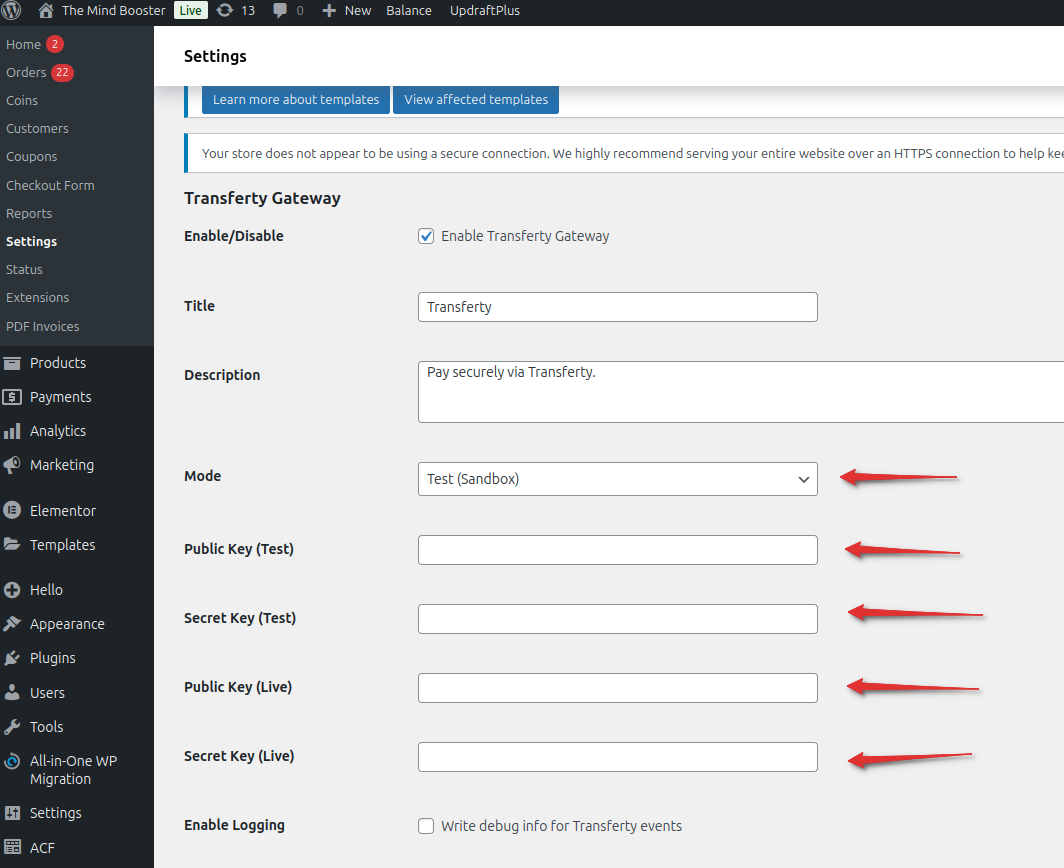Click Learn more about templates button

(x=296, y=100)
